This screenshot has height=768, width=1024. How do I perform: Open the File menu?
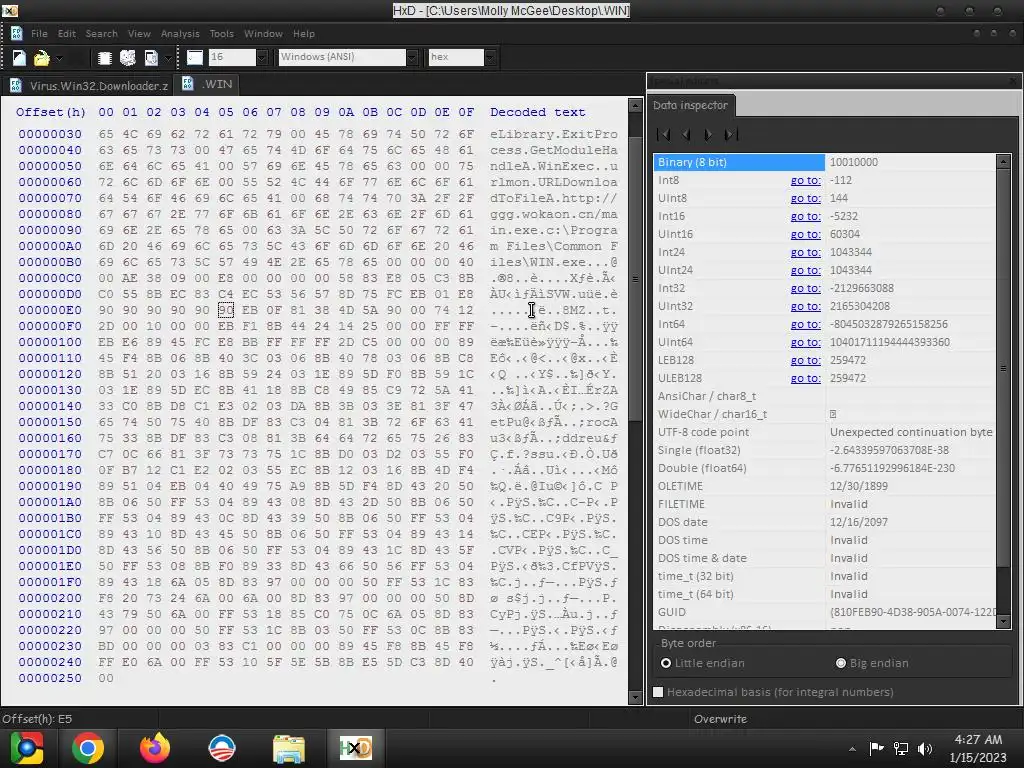pyautogui.click(x=39, y=33)
